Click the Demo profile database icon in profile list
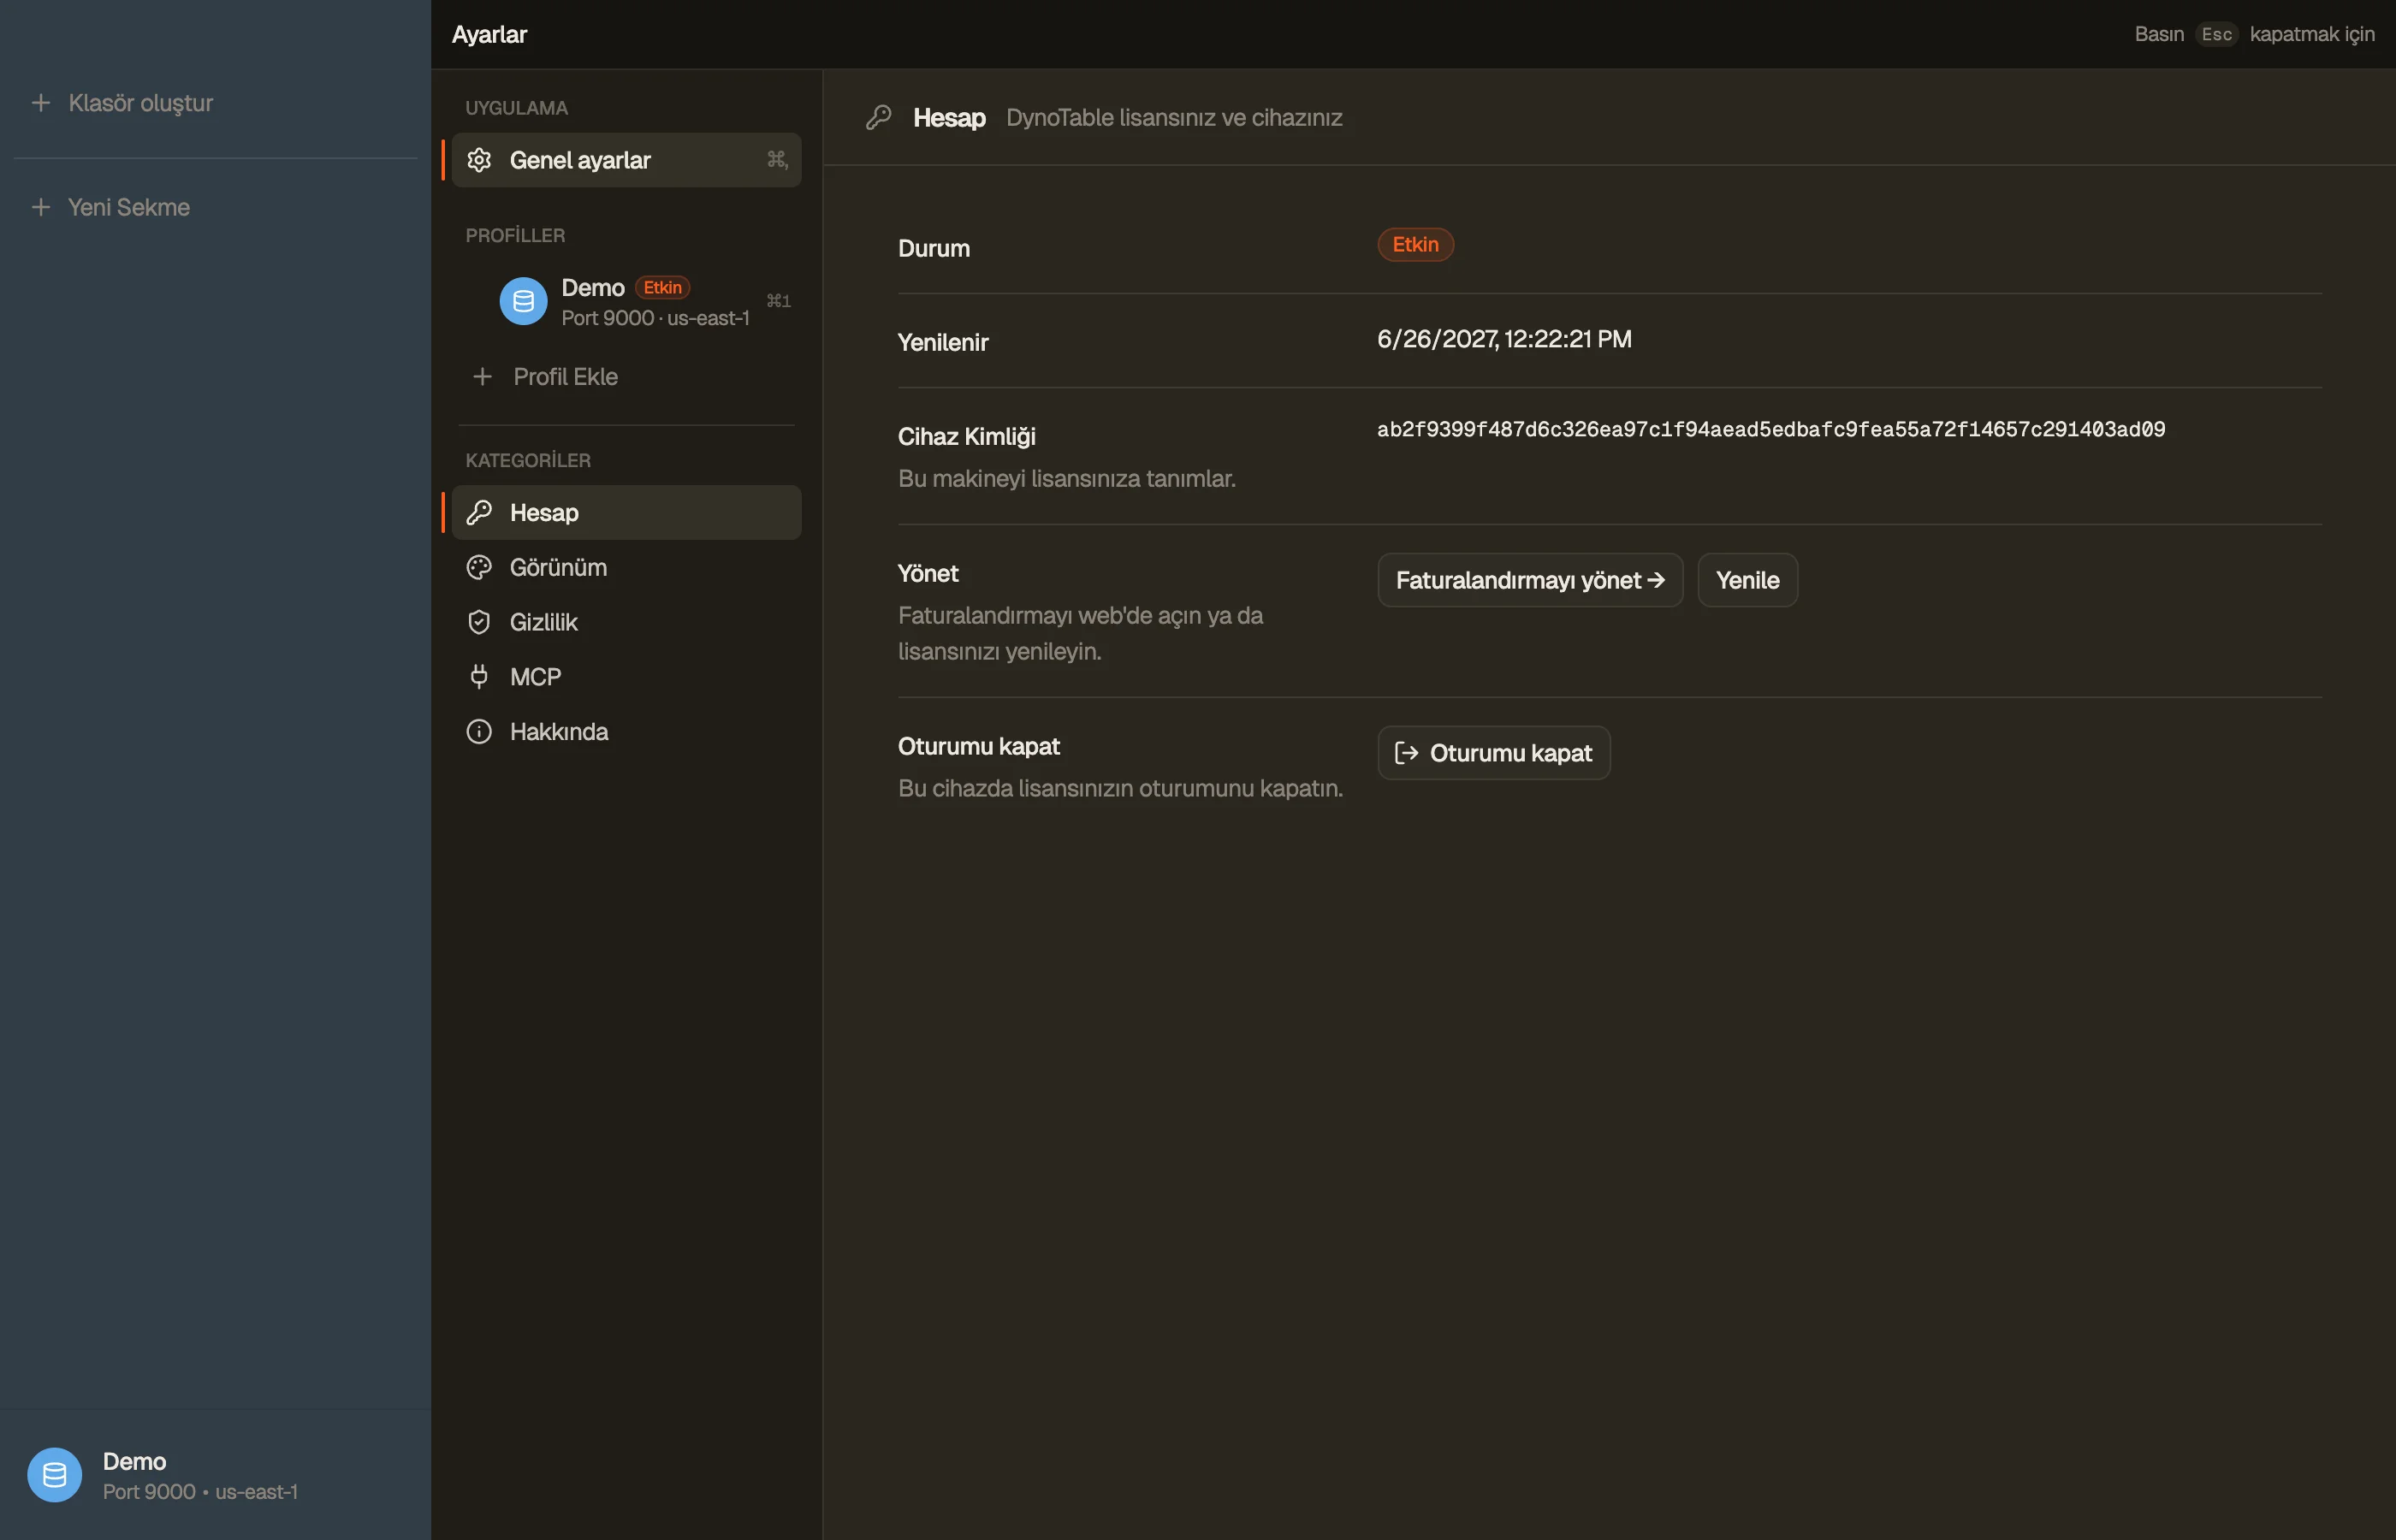Viewport: 2396px width, 1540px height. pyautogui.click(x=523, y=301)
